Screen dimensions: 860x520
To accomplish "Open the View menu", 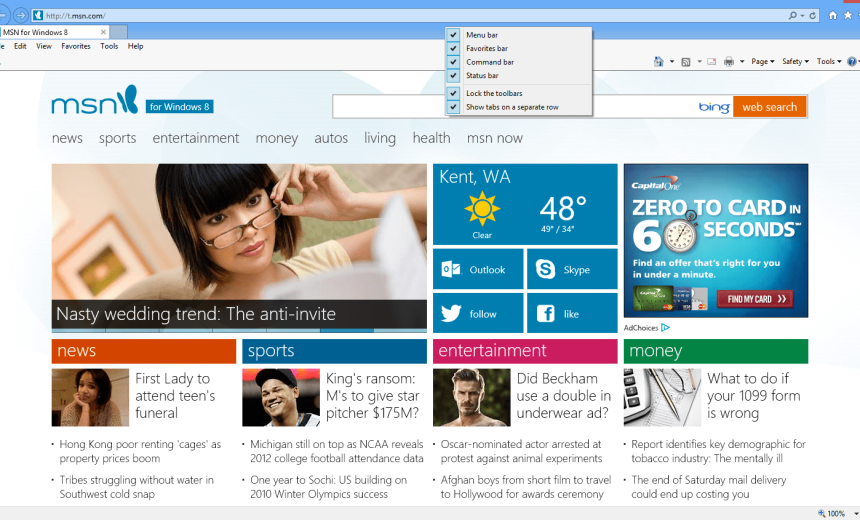I will [44, 46].
